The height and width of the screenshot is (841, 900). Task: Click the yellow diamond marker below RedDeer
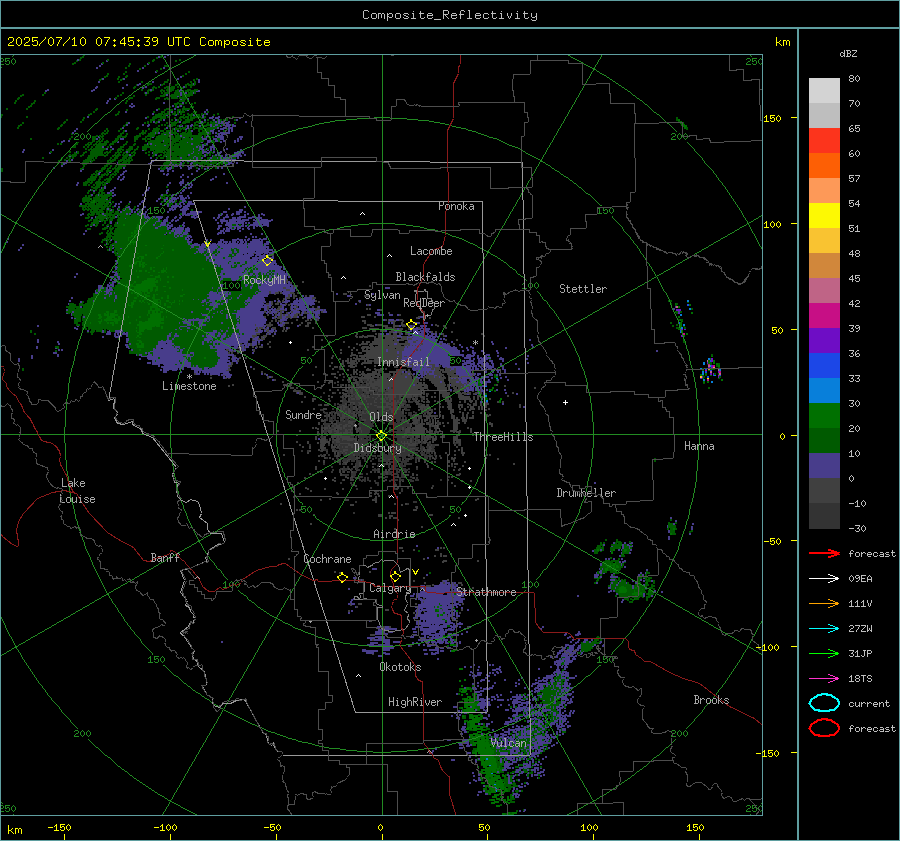coord(411,325)
